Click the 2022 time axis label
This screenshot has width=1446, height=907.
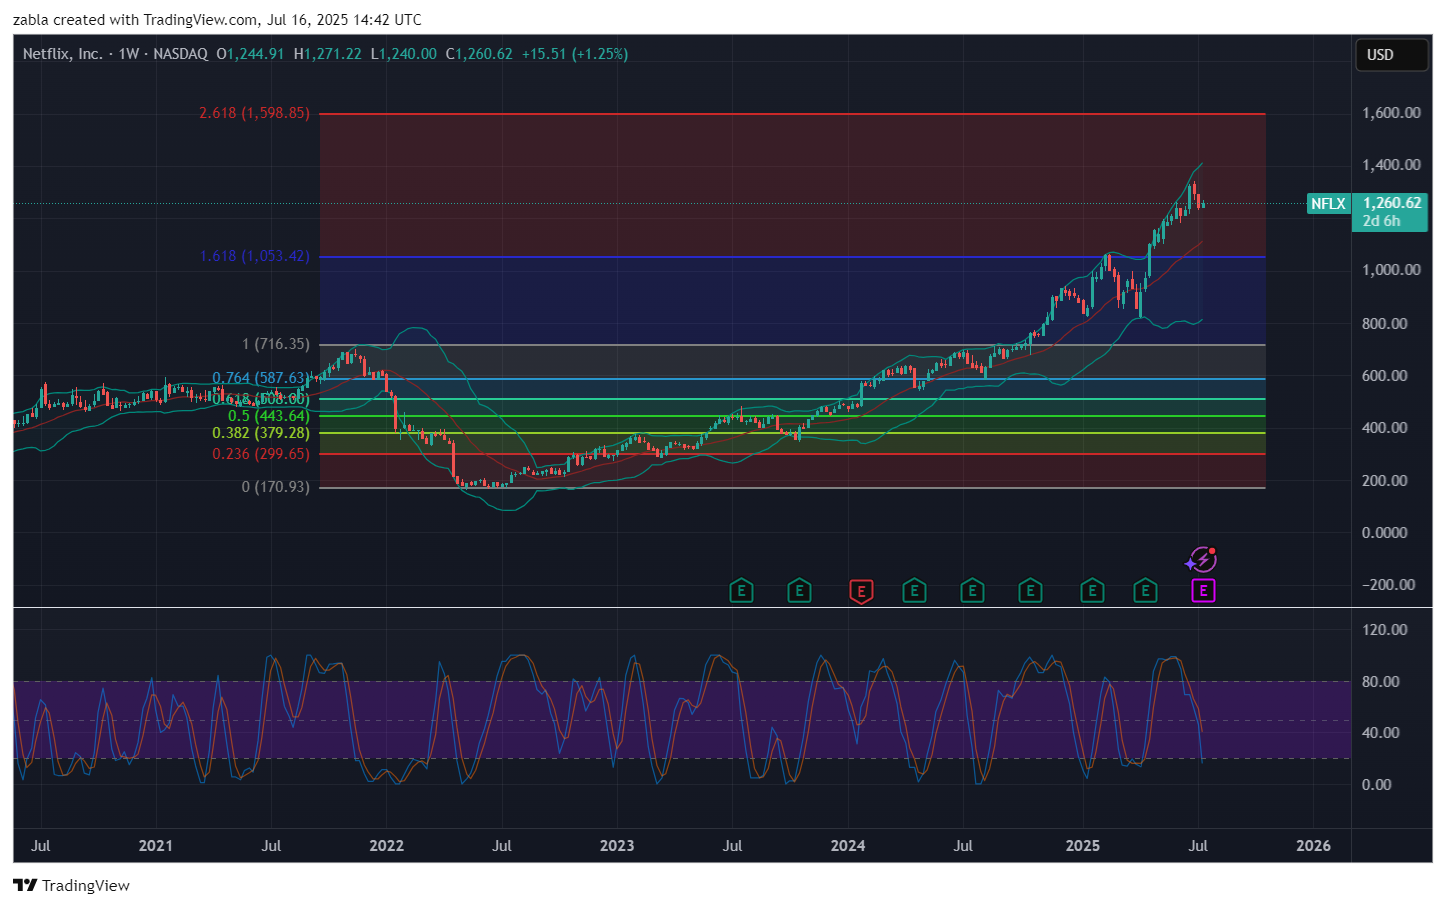(x=387, y=846)
